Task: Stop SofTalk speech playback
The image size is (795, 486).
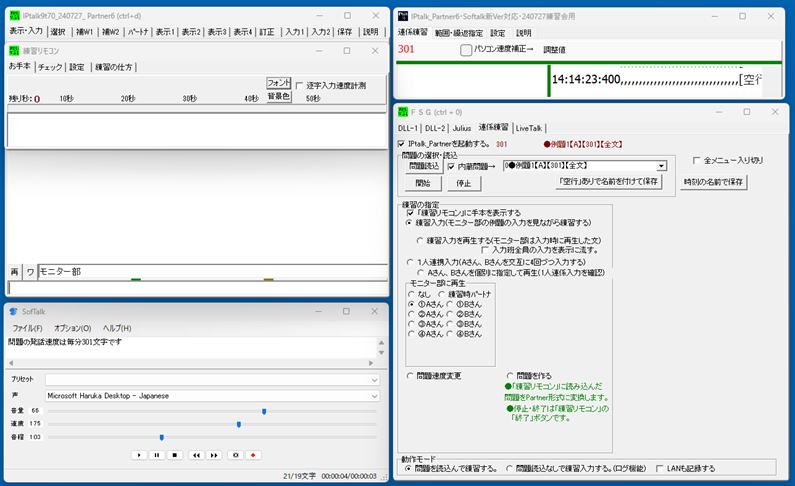Action: 175,454
